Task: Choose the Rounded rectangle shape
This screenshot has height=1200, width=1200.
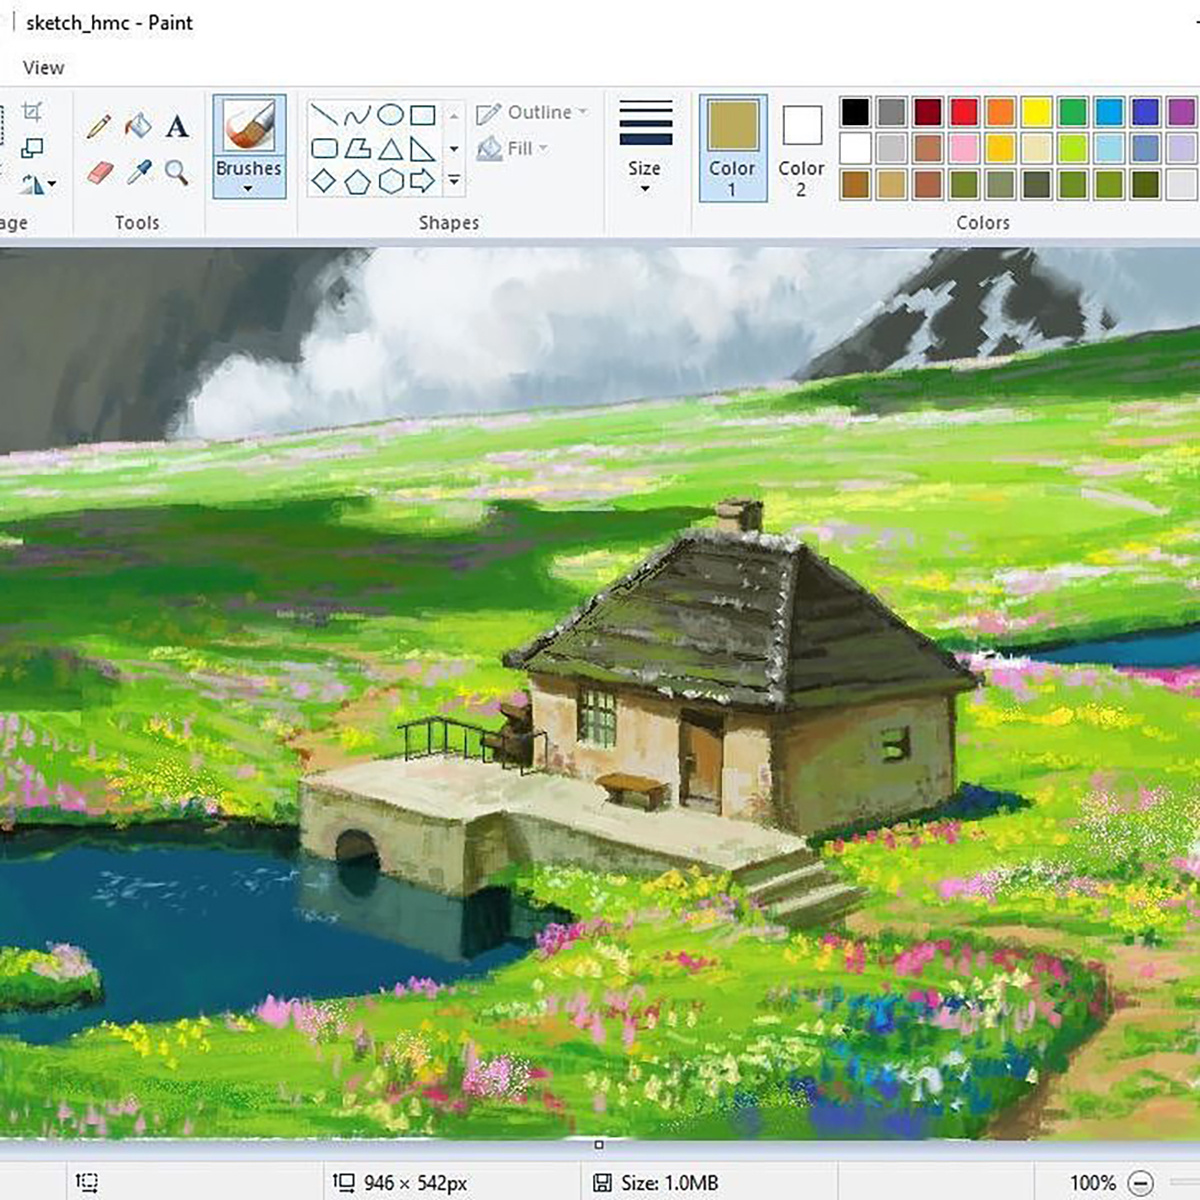Action: pos(324,149)
